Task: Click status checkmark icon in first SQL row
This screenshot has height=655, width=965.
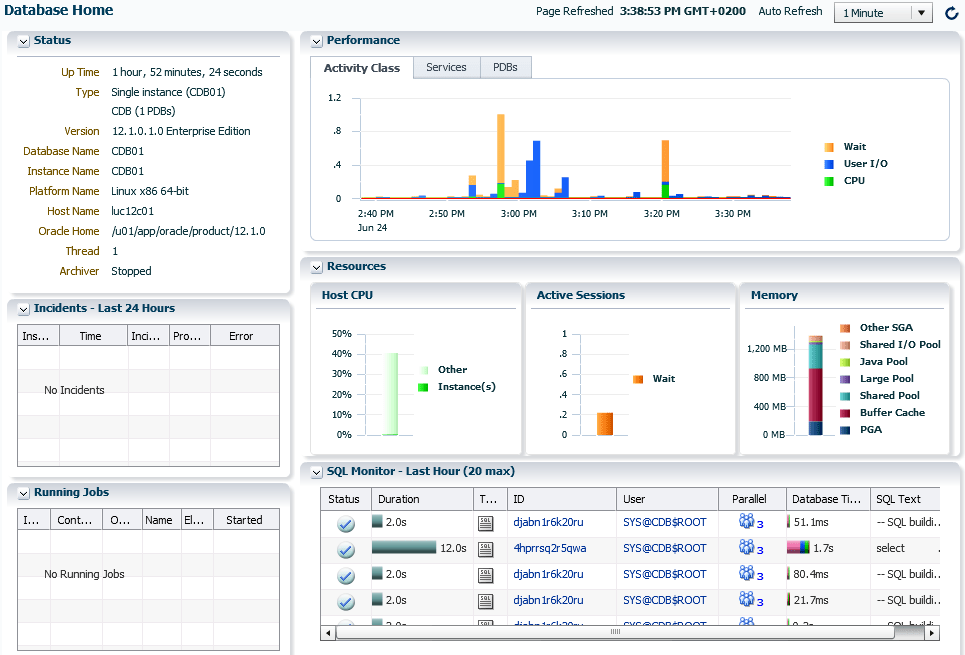Action: pos(346,523)
